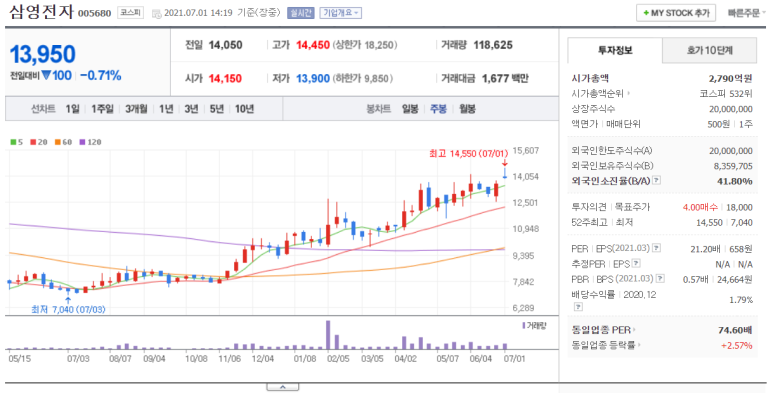Expand the 기업개요 dropdown

[x=340, y=13]
